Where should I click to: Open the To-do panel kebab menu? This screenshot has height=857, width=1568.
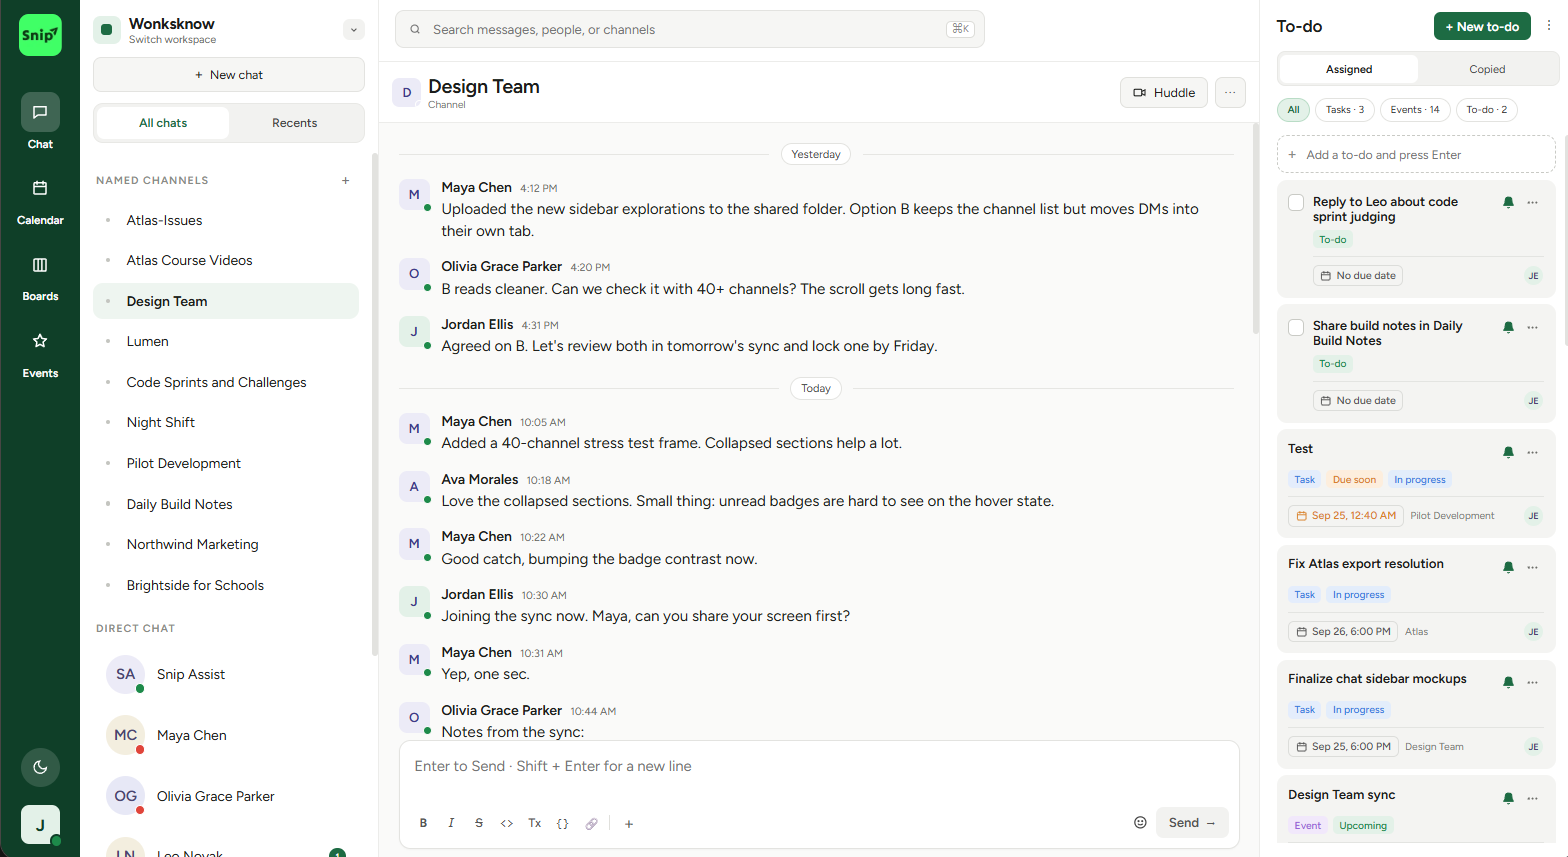(x=1549, y=26)
